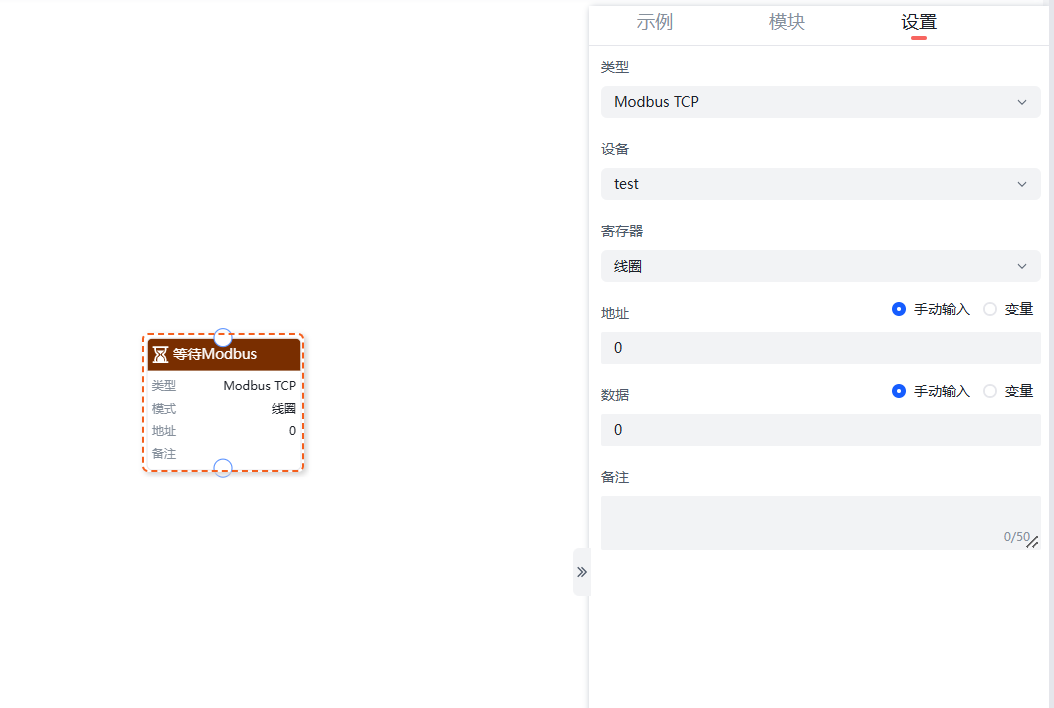Image resolution: width=1054 pixels, height=708 pixels.
Task: Open the 设备 dropdown showing test
Action: tap(820, 184)
